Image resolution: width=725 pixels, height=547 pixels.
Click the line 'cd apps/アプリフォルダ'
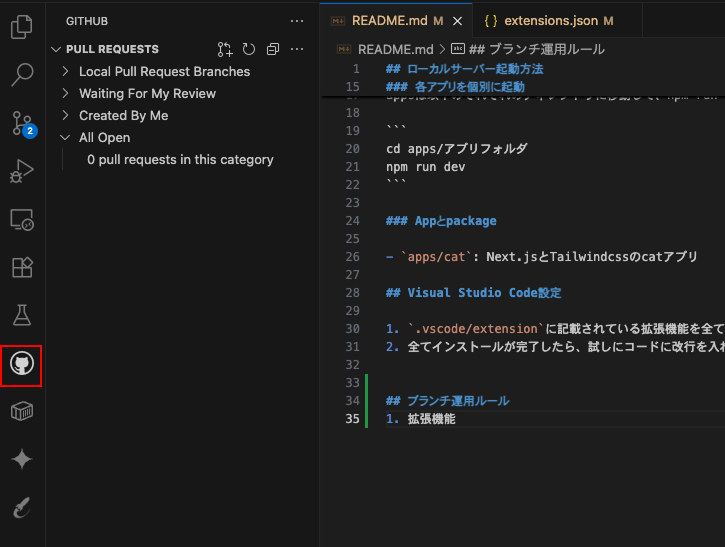tap(457, 149)
